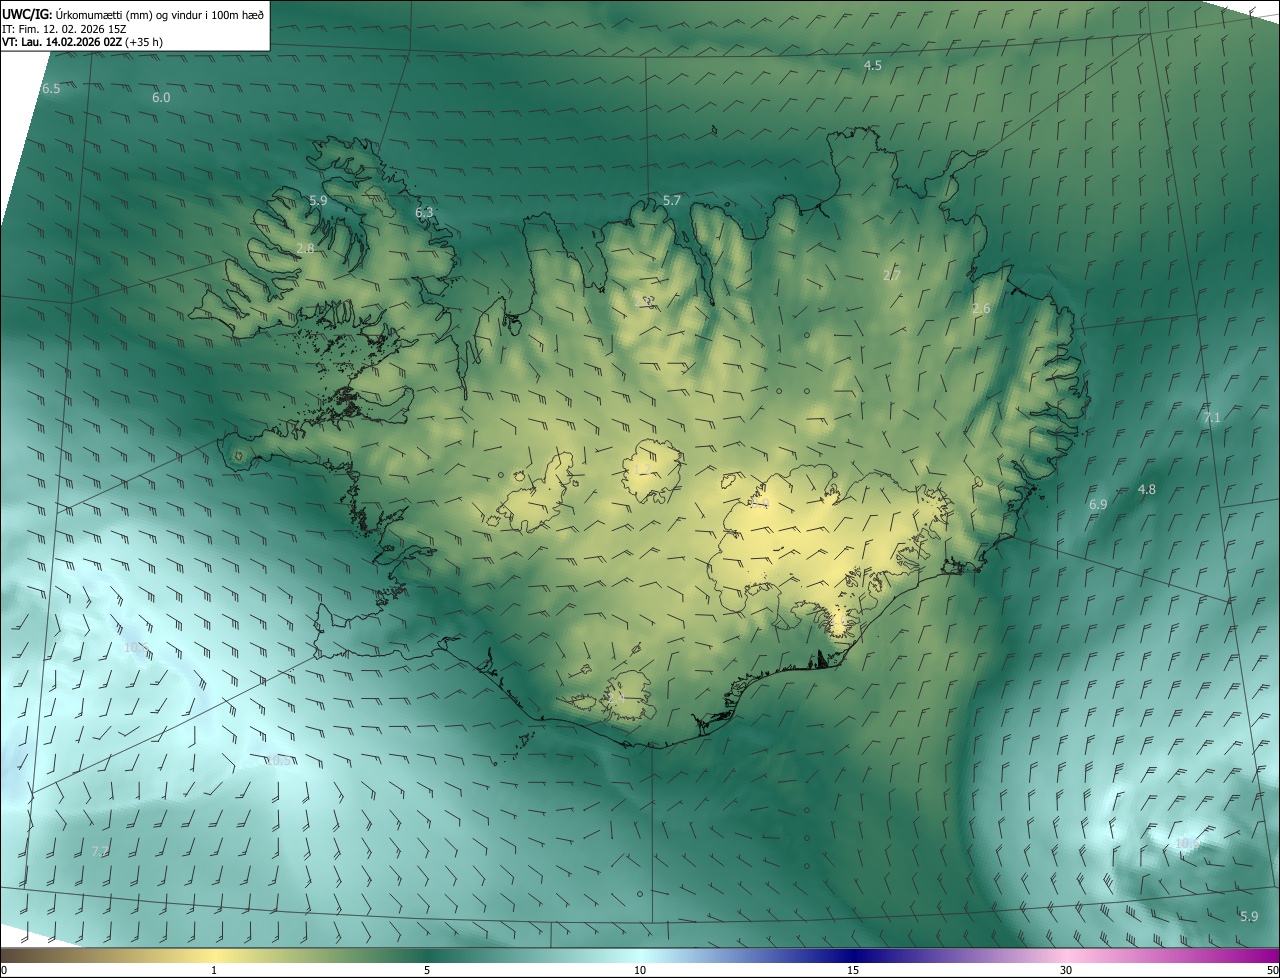This screenshot has width=1280, height=978.
Task: Click the 6.3 value label on the map
Action: pos(425,213)
